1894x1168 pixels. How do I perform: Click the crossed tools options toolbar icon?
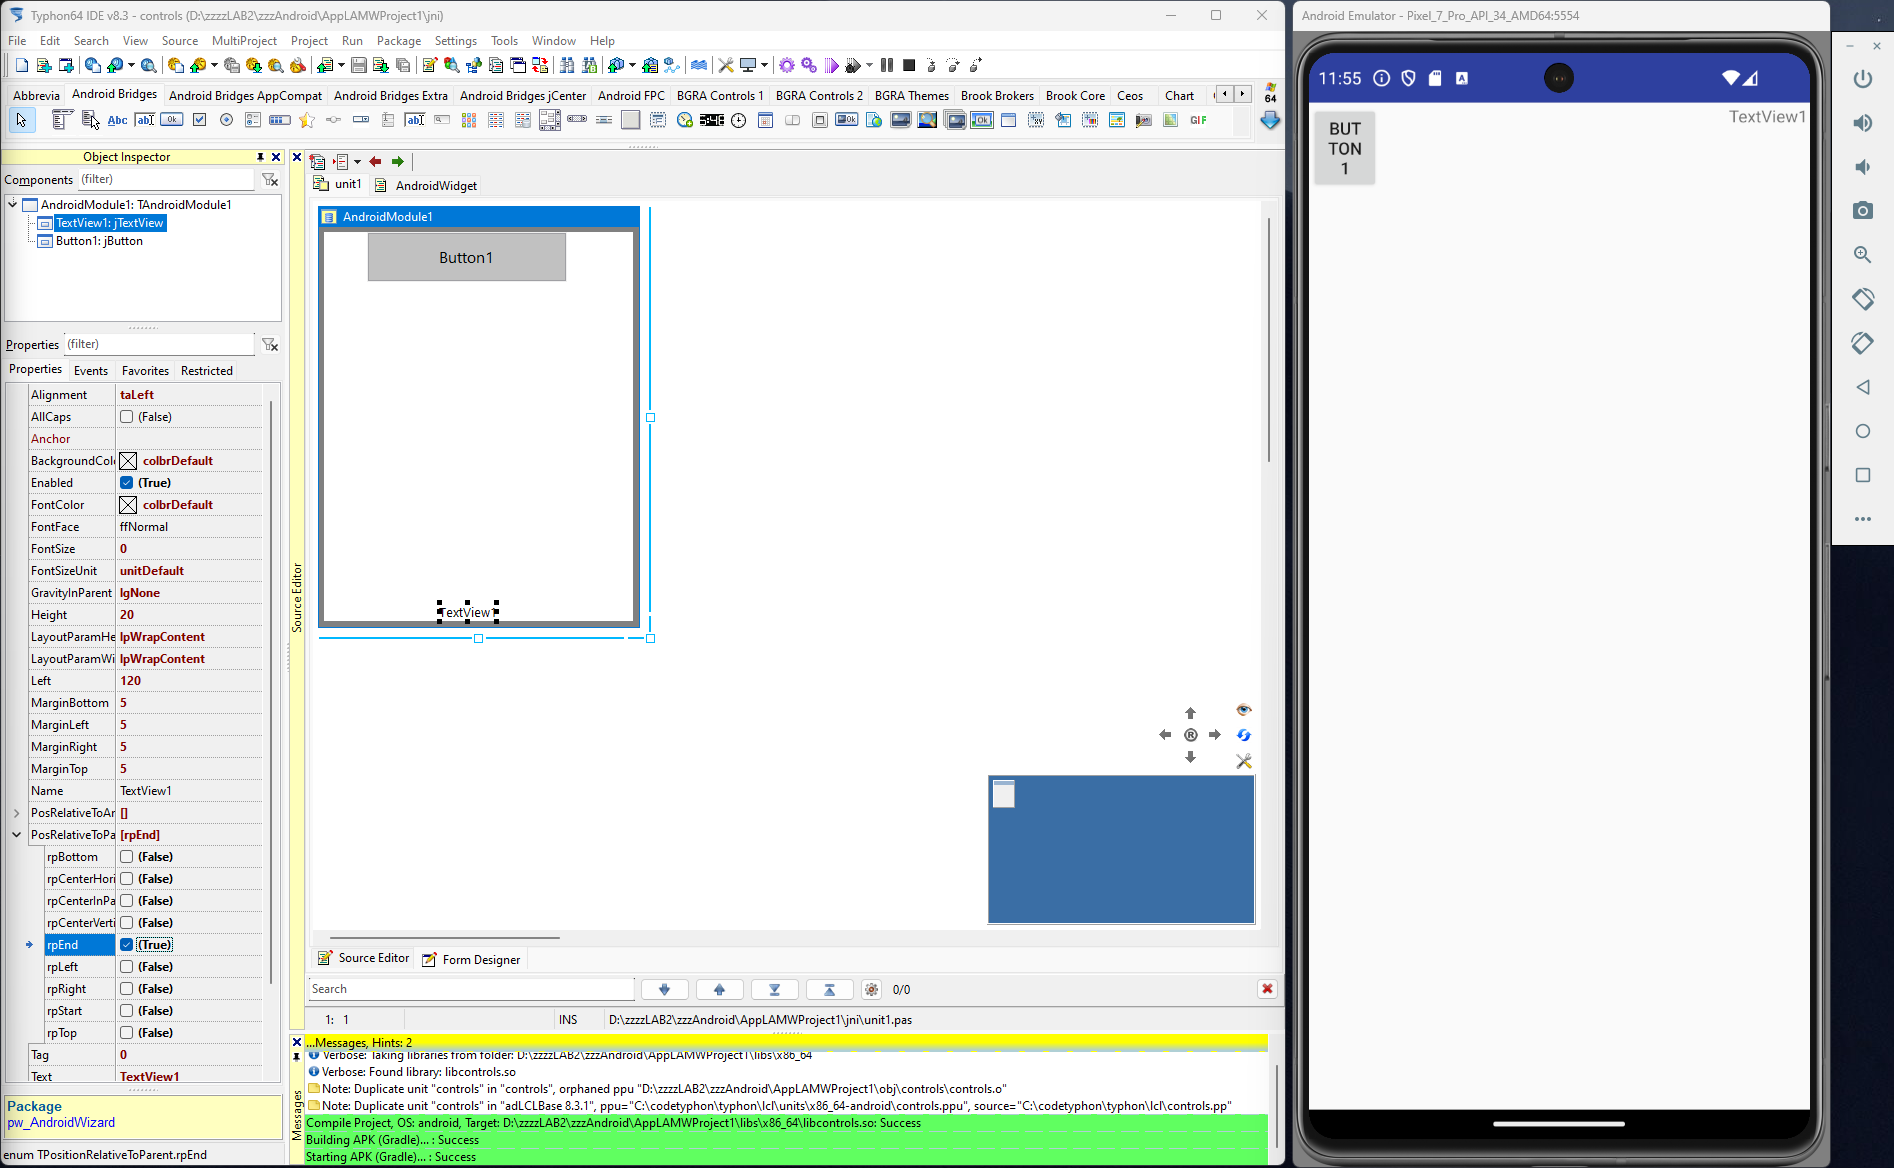[x=726, y=65]
